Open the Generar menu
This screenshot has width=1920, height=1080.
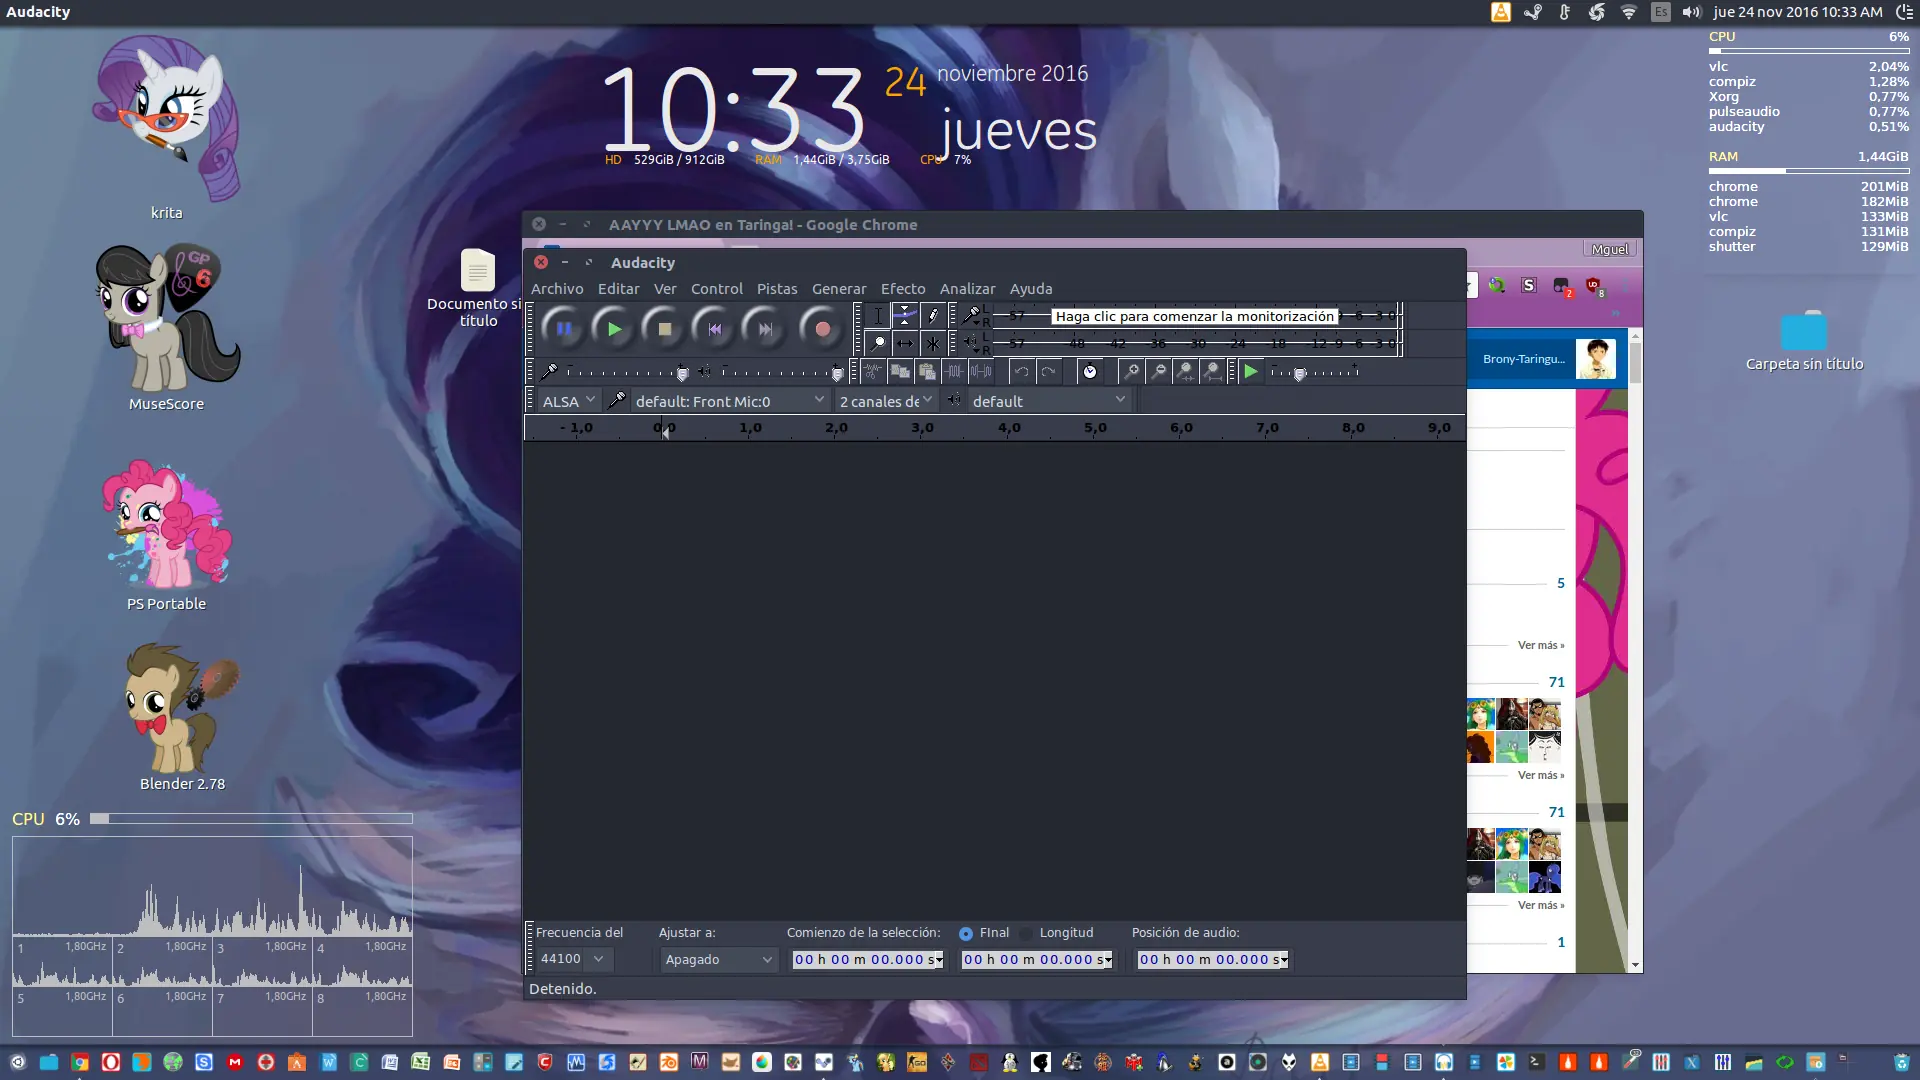coord(839,289)
